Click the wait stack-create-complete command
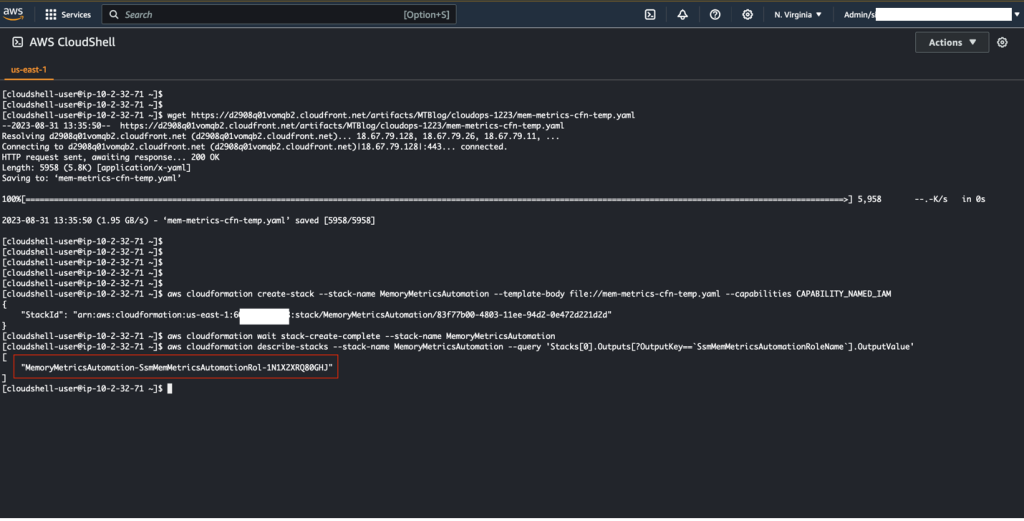Screen dimensions: 1024x521 [279, 336]
